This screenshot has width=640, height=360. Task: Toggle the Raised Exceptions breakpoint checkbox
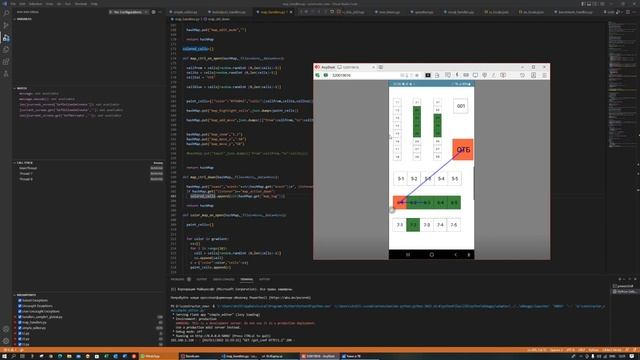pyautogui.click(x=20, y=300)
